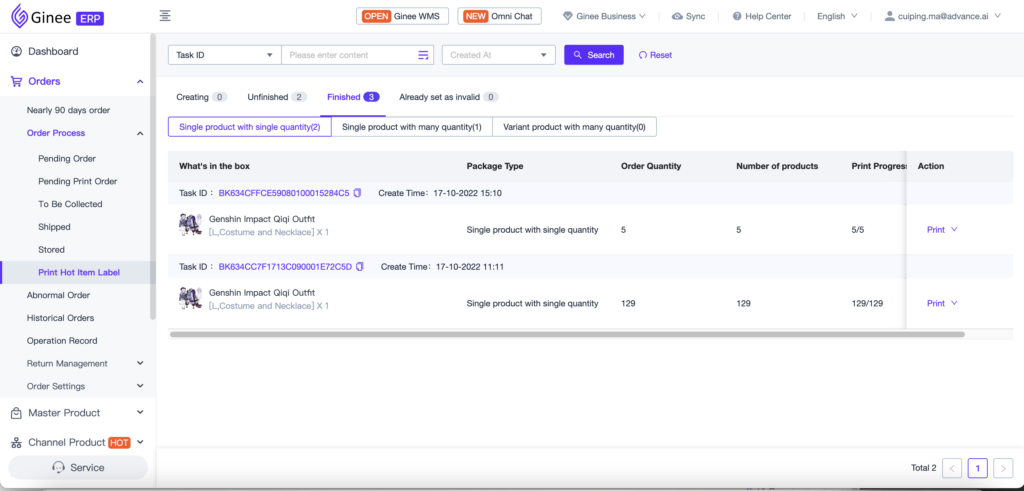Screen dimensions: 1024x491
Task: Open To Be Collected in sidebar
Action: [71, 204]
